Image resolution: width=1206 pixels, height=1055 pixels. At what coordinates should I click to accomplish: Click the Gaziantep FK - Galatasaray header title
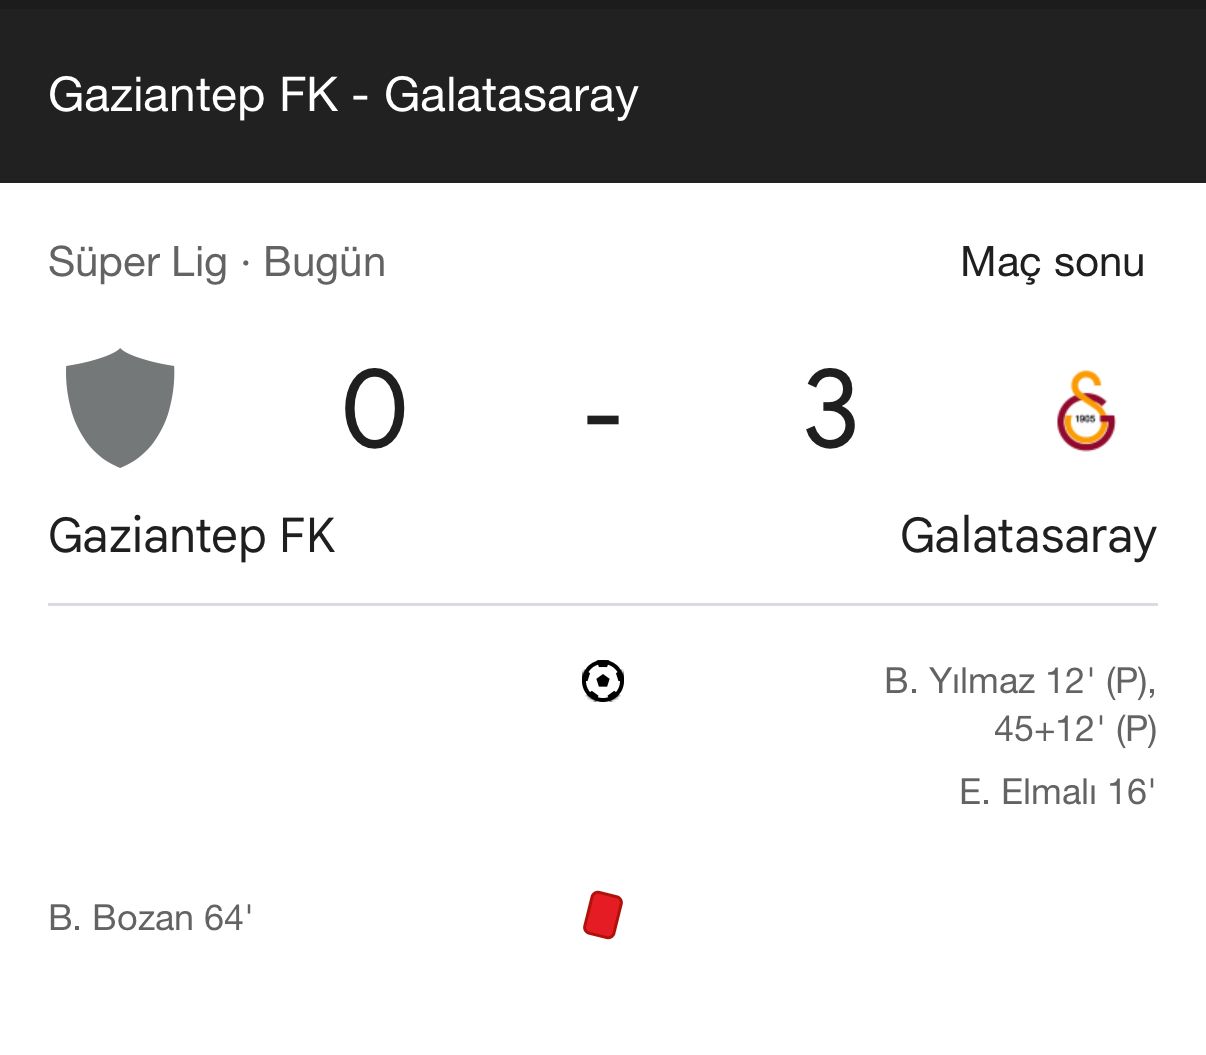pos(343,96)
